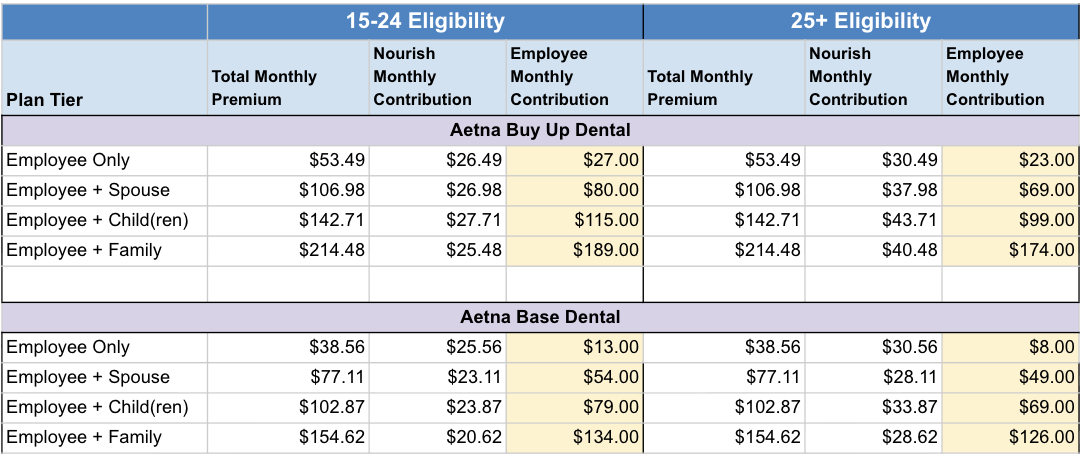The image size is (1080, 458).
Task: Click the $115.00 employee contribution cell
Action: tap(574, 220)
